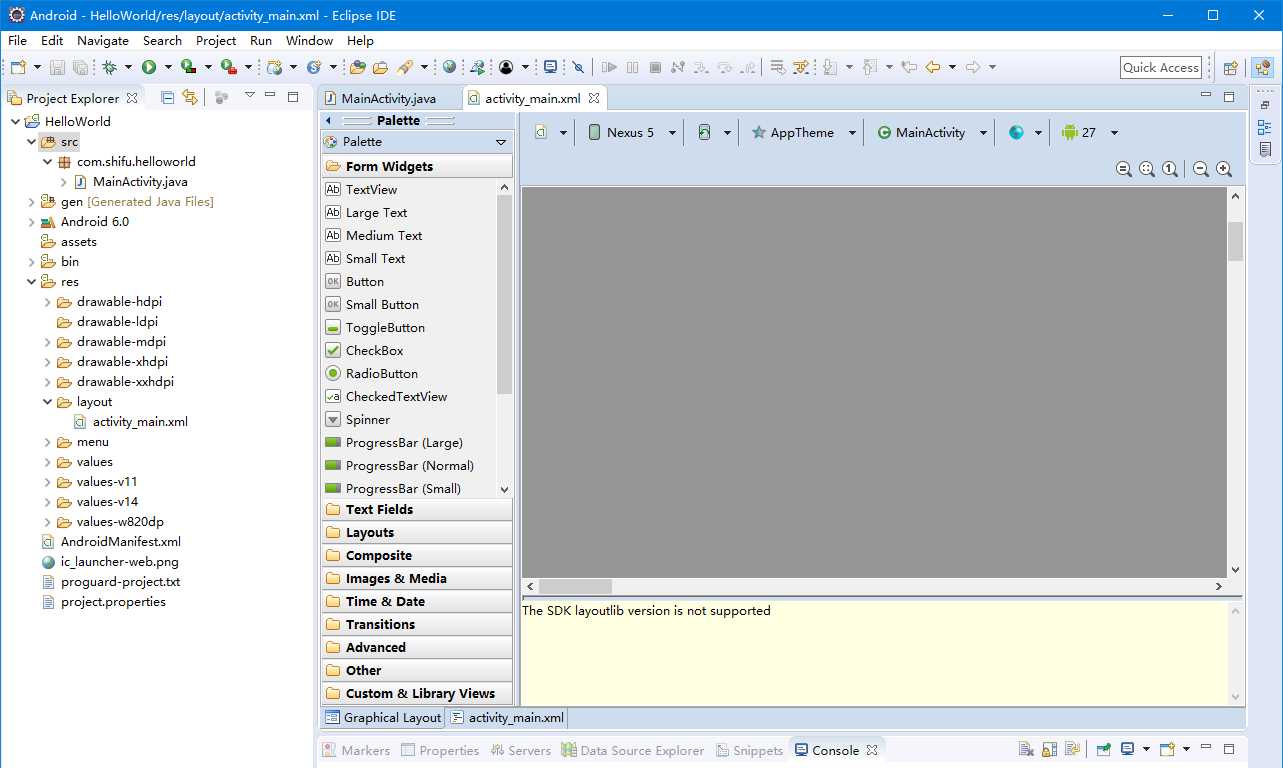Click the New Java Class icon
1283x768 pixels.
click(314, 67)
